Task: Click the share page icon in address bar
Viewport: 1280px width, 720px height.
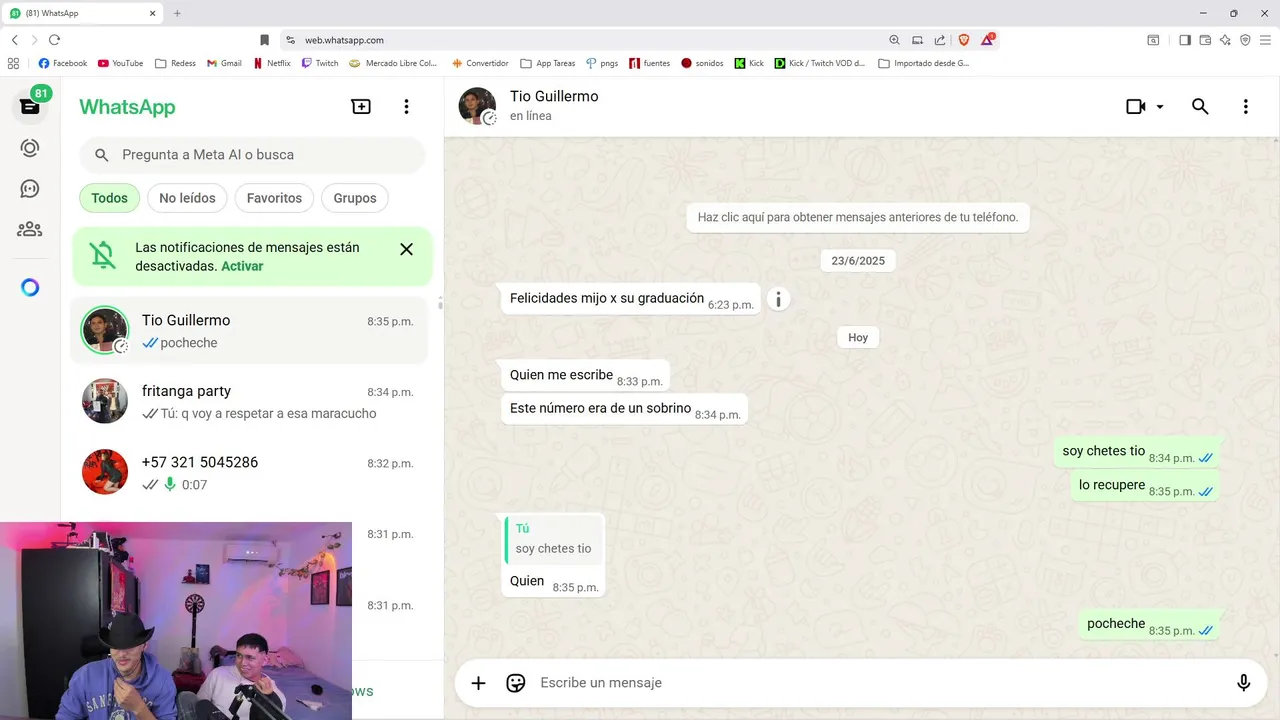Action: click(x=940, y=40)
